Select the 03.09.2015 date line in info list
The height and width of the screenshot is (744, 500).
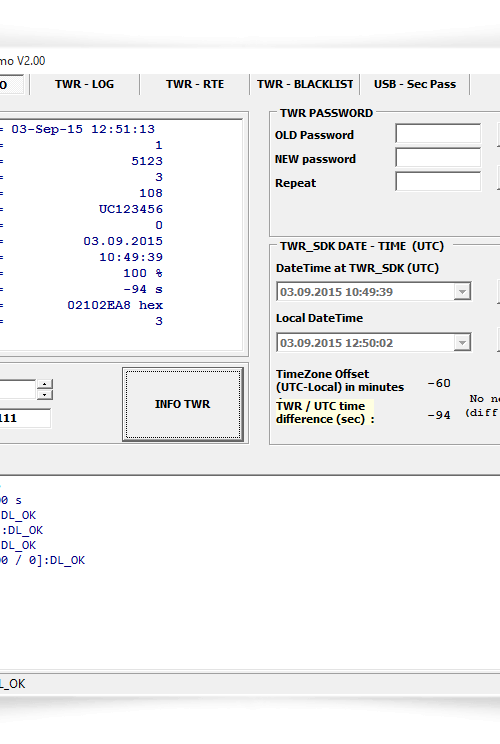click(123, 241)
